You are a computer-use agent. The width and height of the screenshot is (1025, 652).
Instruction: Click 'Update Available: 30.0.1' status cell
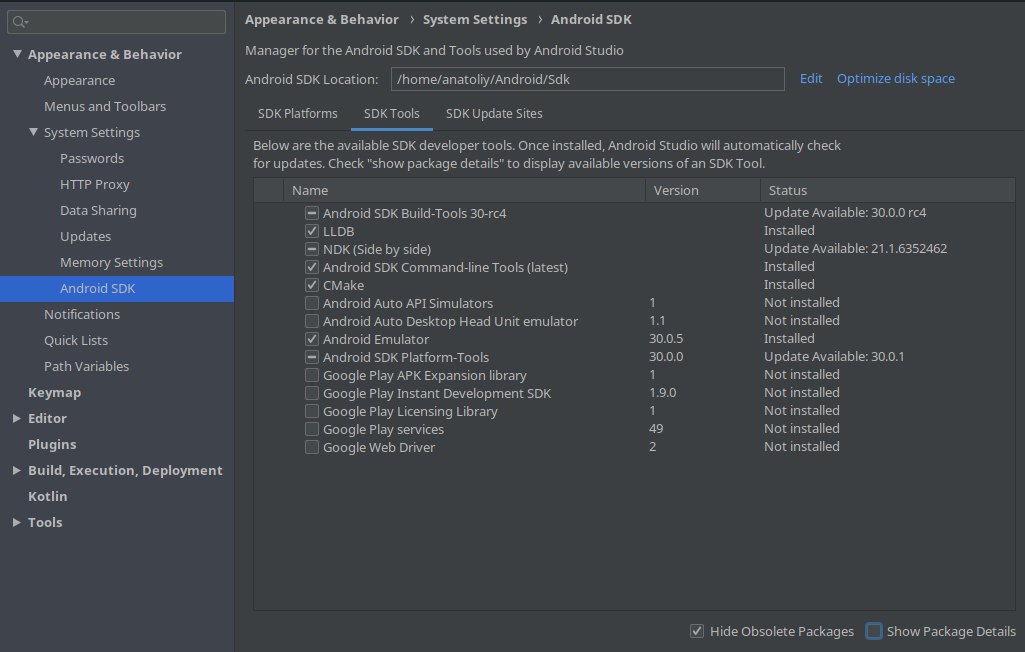pos(834,356)
